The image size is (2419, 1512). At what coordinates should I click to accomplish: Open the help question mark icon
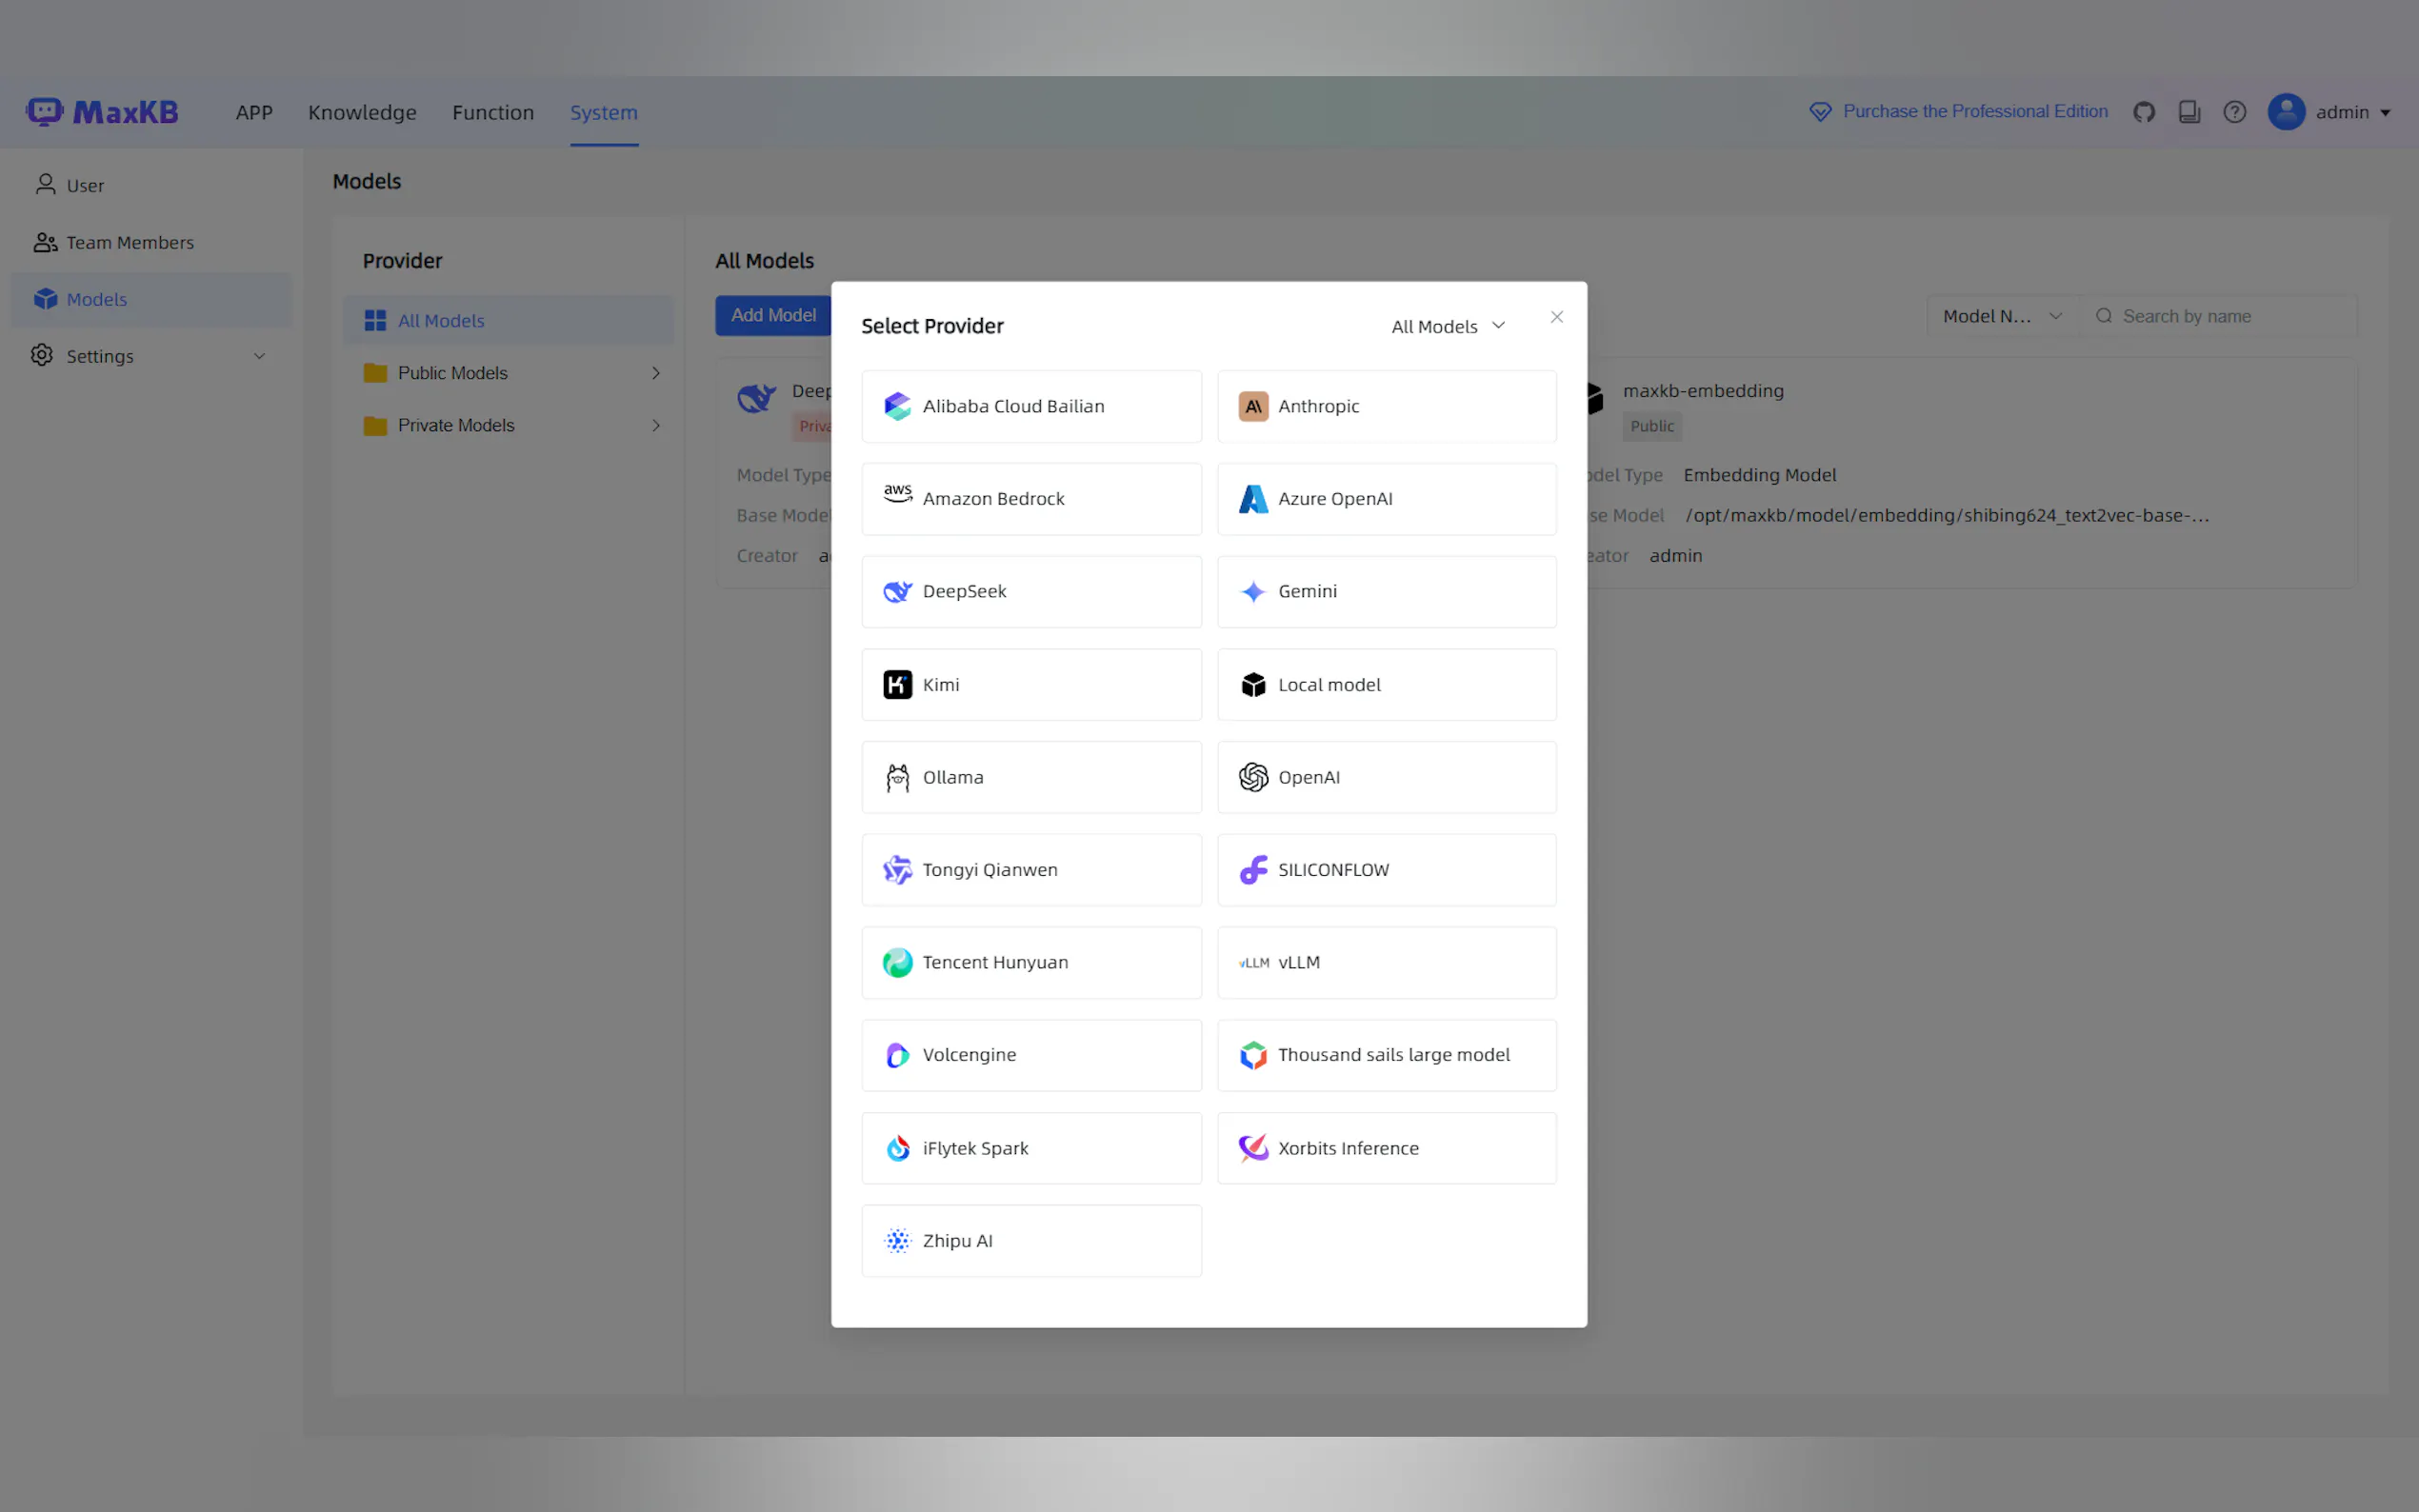[2234, 112]
